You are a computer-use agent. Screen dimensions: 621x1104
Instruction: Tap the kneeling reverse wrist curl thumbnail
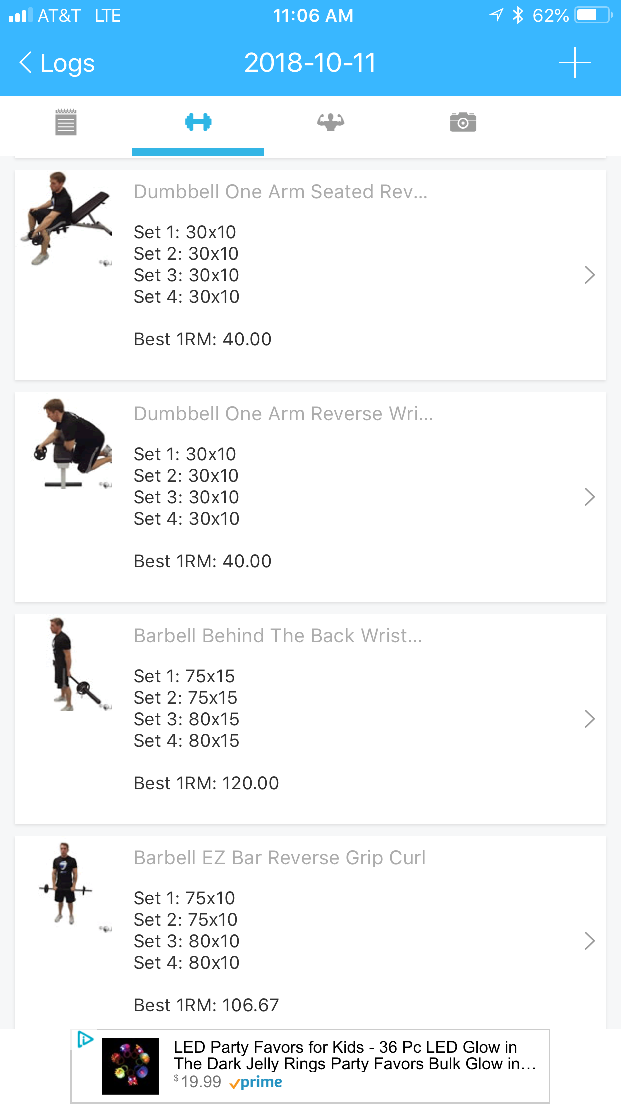[66, 443]
